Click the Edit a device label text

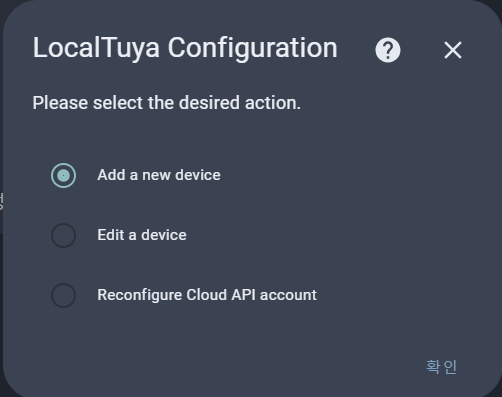142,235
